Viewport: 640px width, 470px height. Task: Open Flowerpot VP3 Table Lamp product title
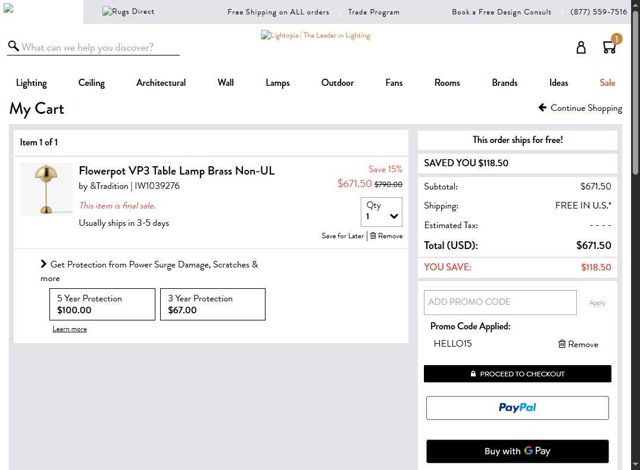pyautogui.click(x=176, y=171)
